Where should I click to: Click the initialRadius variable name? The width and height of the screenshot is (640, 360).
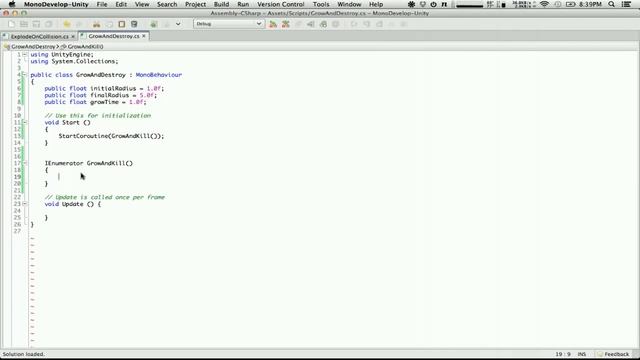pos(113,88)
